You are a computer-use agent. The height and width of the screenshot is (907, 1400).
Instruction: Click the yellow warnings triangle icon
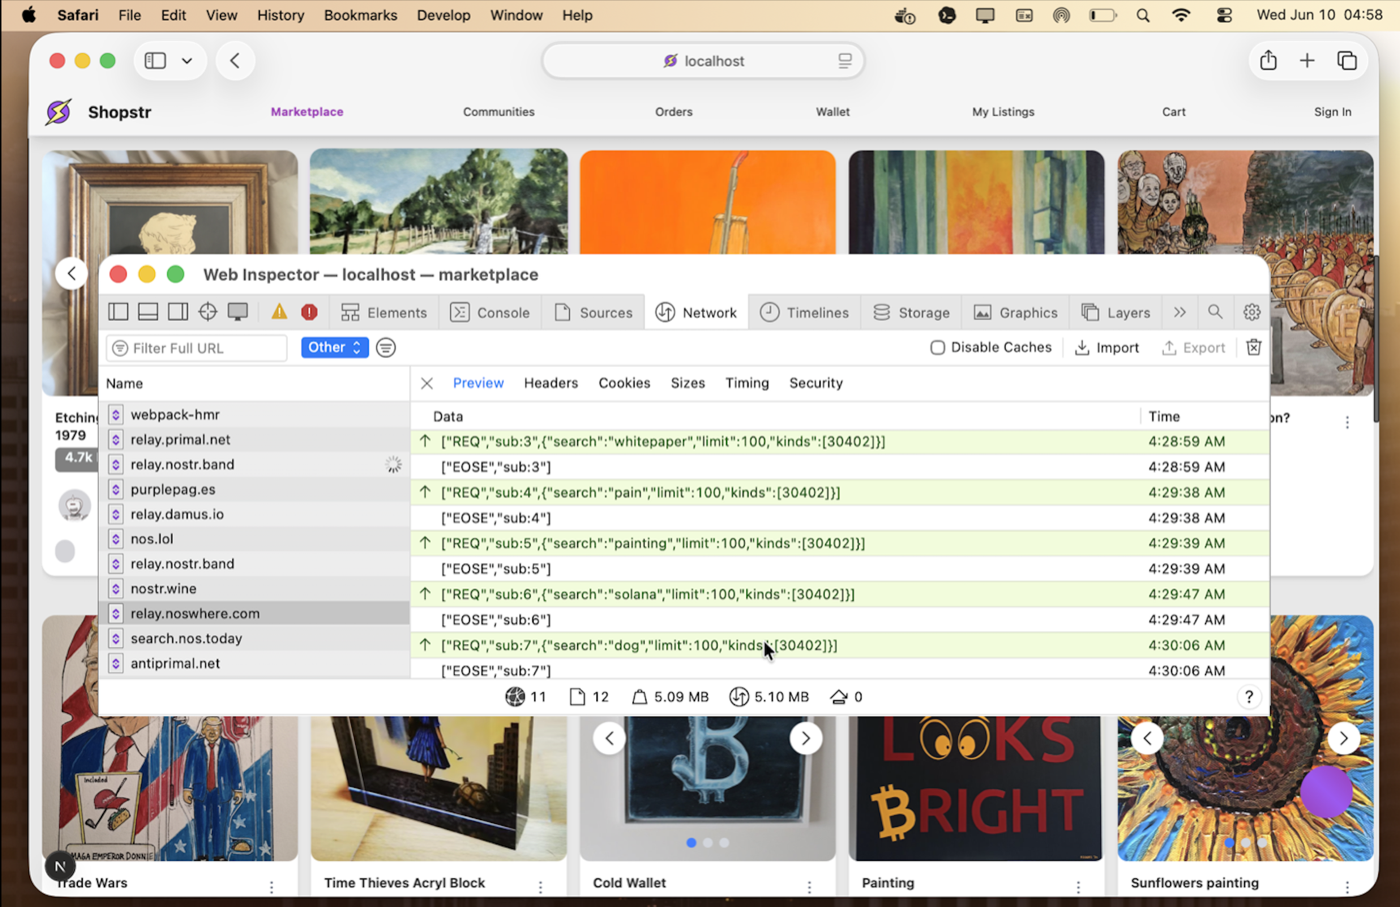click(279, 312)
